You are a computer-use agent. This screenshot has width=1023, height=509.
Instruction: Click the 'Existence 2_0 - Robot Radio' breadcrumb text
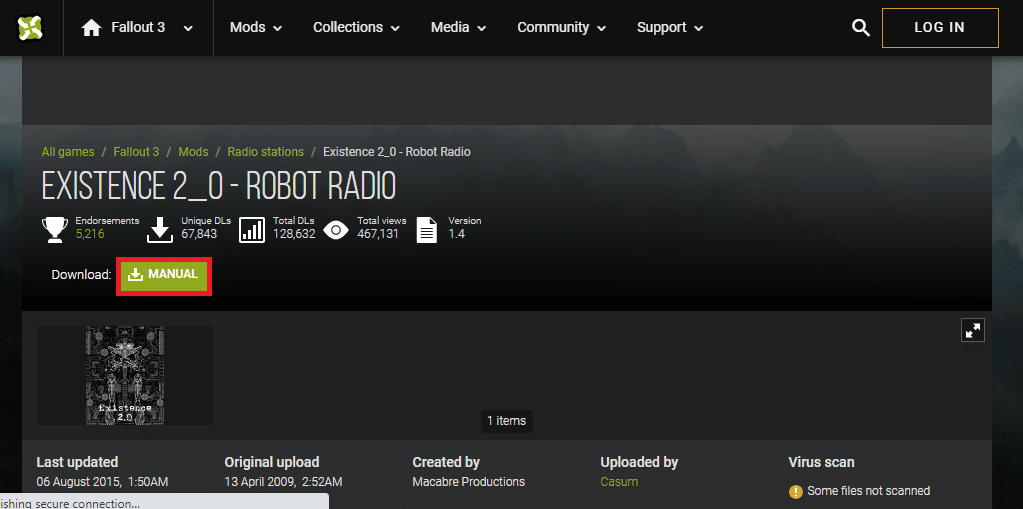[397, 151]
